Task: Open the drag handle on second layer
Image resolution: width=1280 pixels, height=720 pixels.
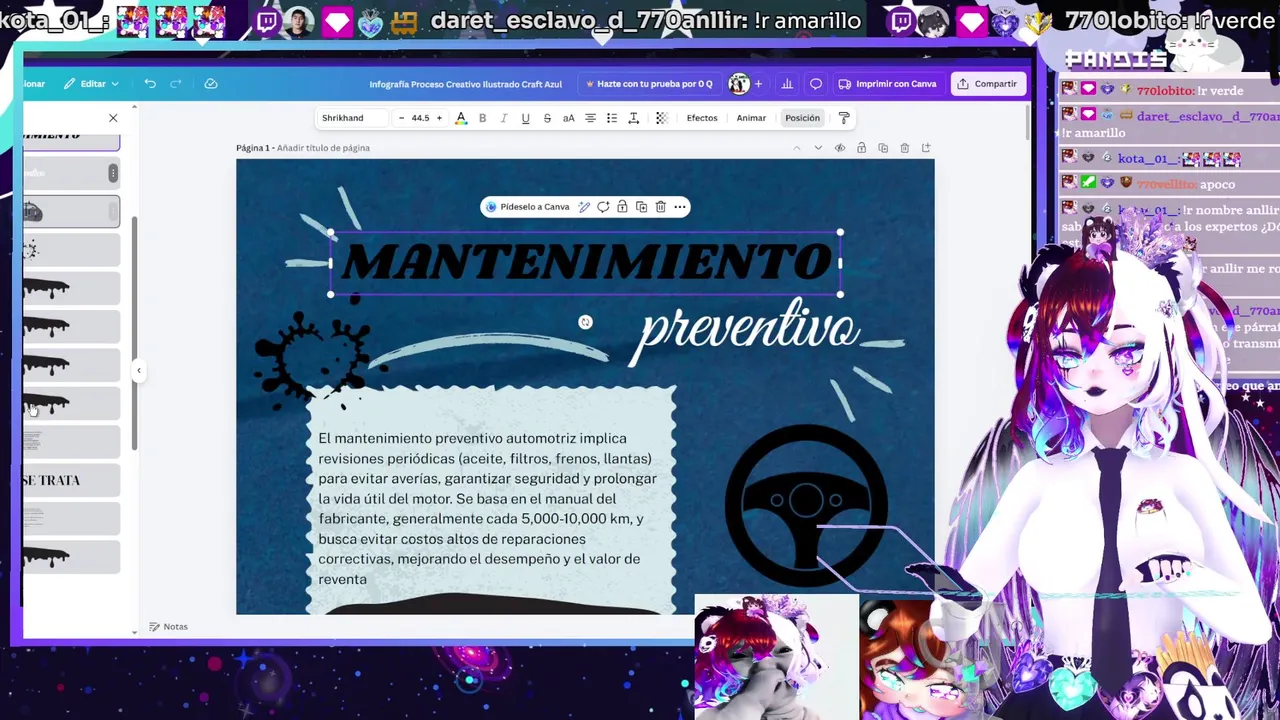Action: pos(113,174)
